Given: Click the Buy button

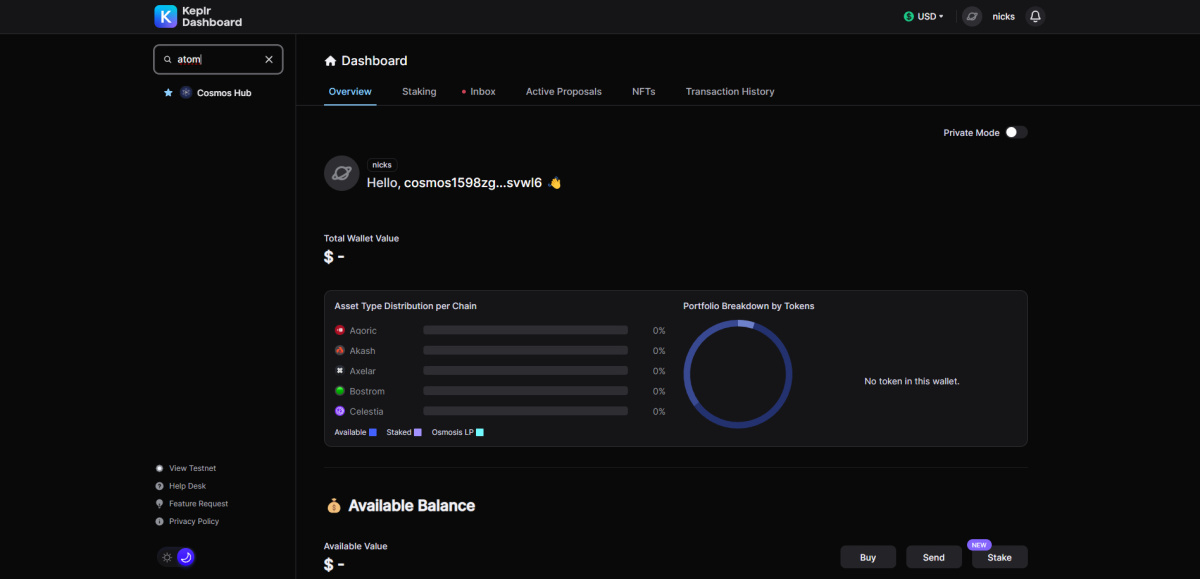Looking at the screenshot, I should click(868, 557).
